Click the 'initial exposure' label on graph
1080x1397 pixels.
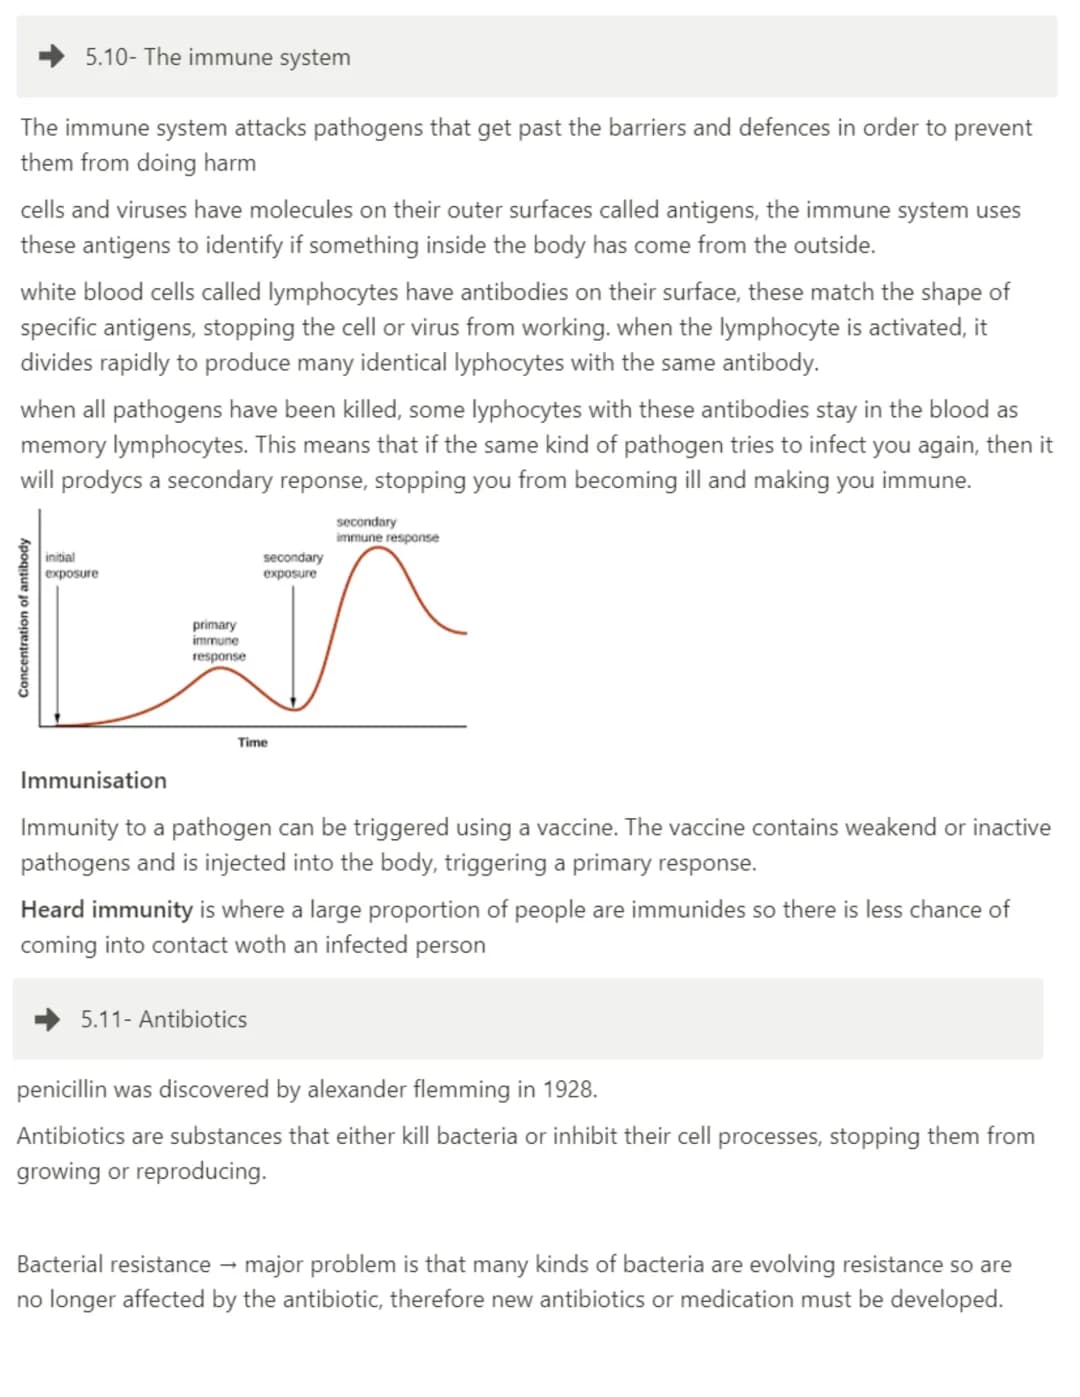tap(72, 565)
